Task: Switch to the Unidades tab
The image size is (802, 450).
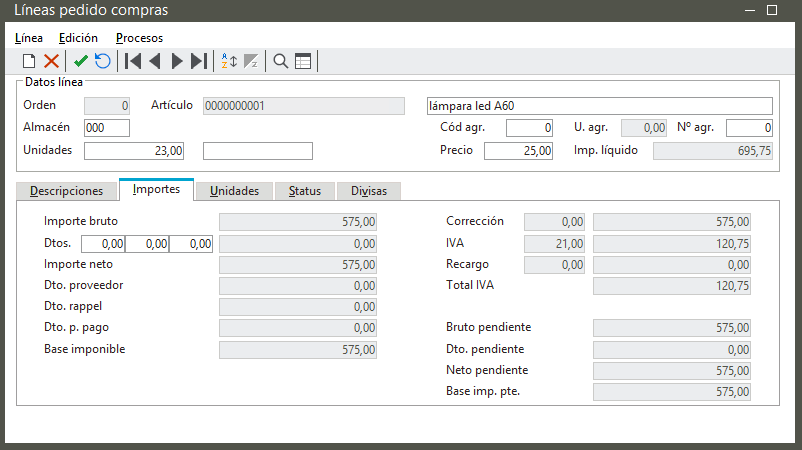Action: click(x=234, y=191)
